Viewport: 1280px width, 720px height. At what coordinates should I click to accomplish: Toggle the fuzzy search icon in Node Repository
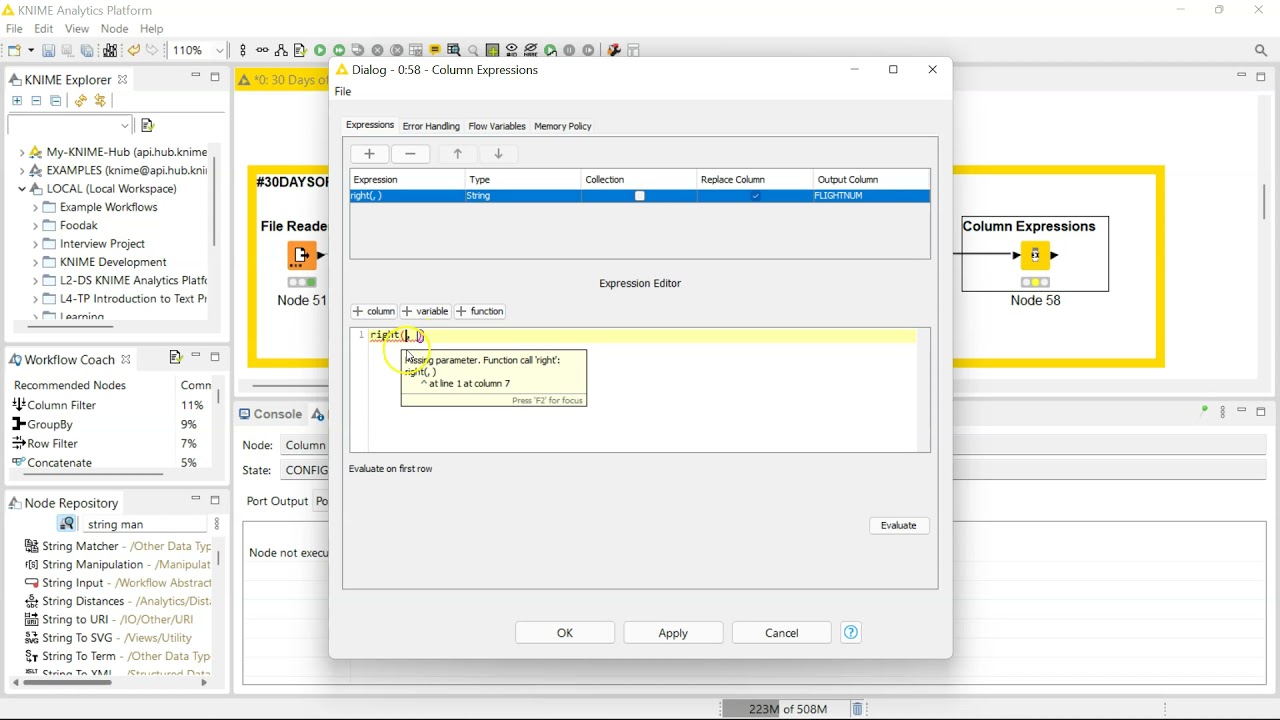pos(67,524)
